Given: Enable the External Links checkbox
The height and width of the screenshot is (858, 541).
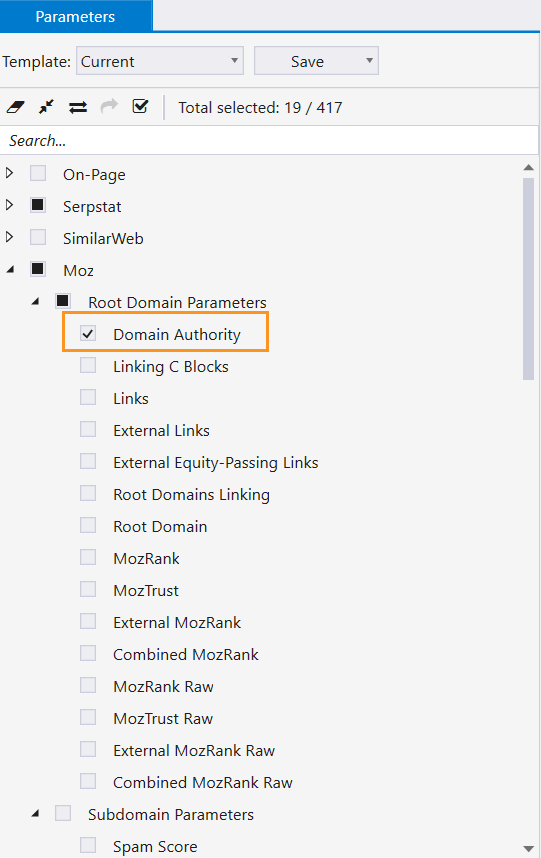Looking at the screenshot, I should click(x=88, y=429).
